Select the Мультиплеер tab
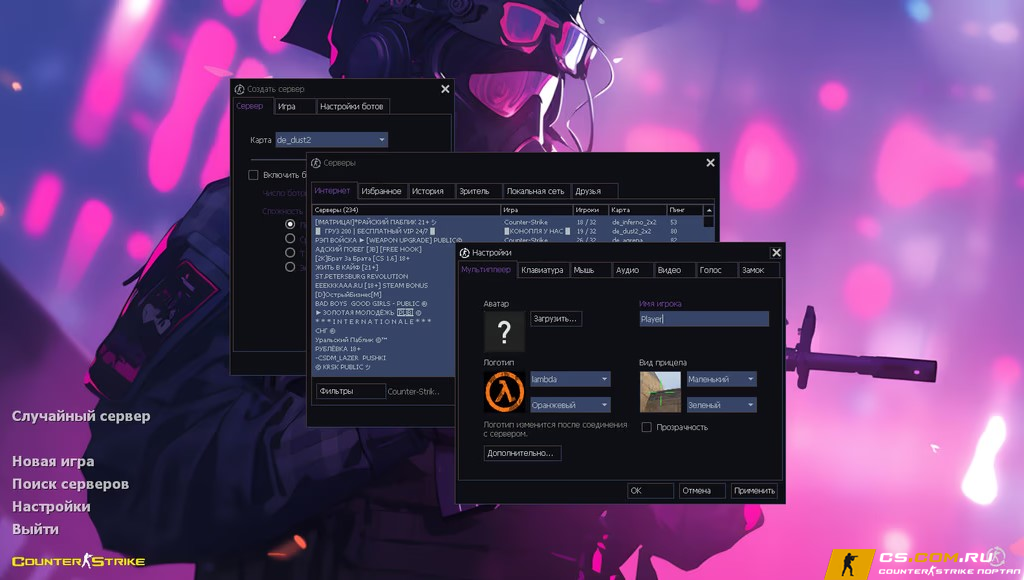The image size is (1024, 580). [x=486, y=269]
